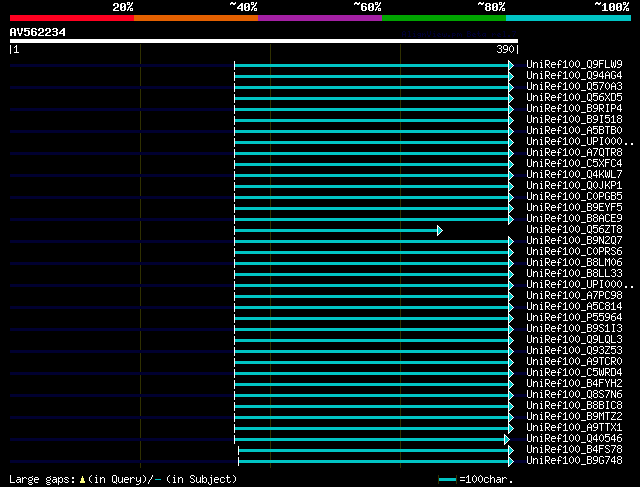Click the shorter Q56ZT8 alignment bar
This screenshot has width=640, height=487.
tap(336, 231)
